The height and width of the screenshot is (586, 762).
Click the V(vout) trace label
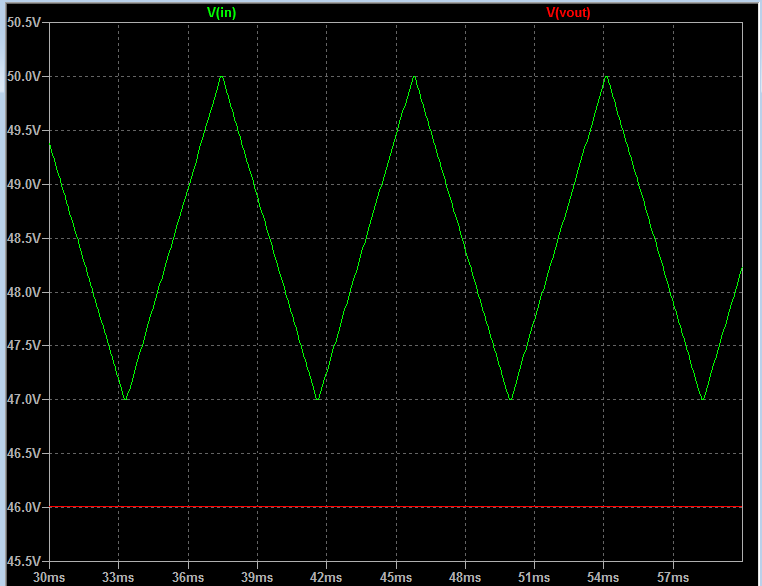568,13
